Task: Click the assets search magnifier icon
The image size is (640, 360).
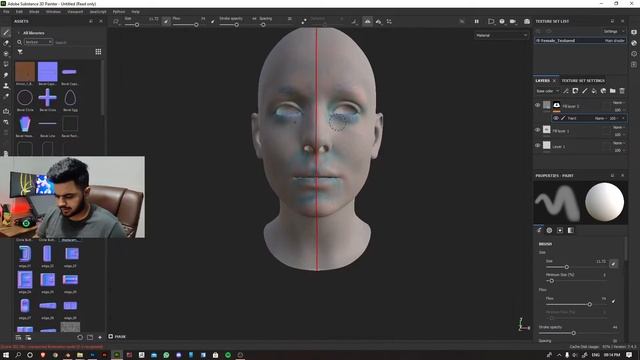Action: (x=19, y=42)
